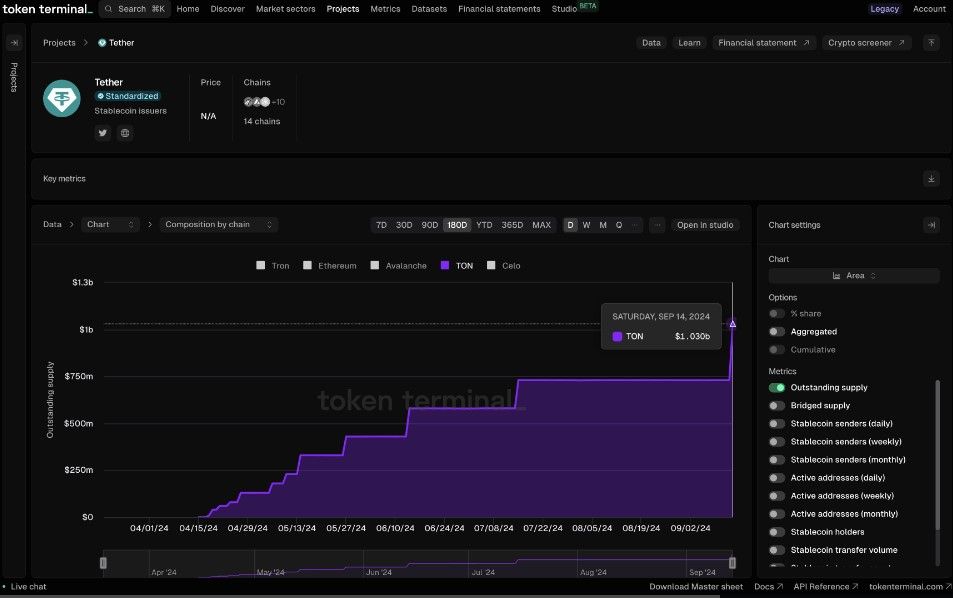Screen dimensions: 953x598
Task: Open Live chat
Action: 28,587
